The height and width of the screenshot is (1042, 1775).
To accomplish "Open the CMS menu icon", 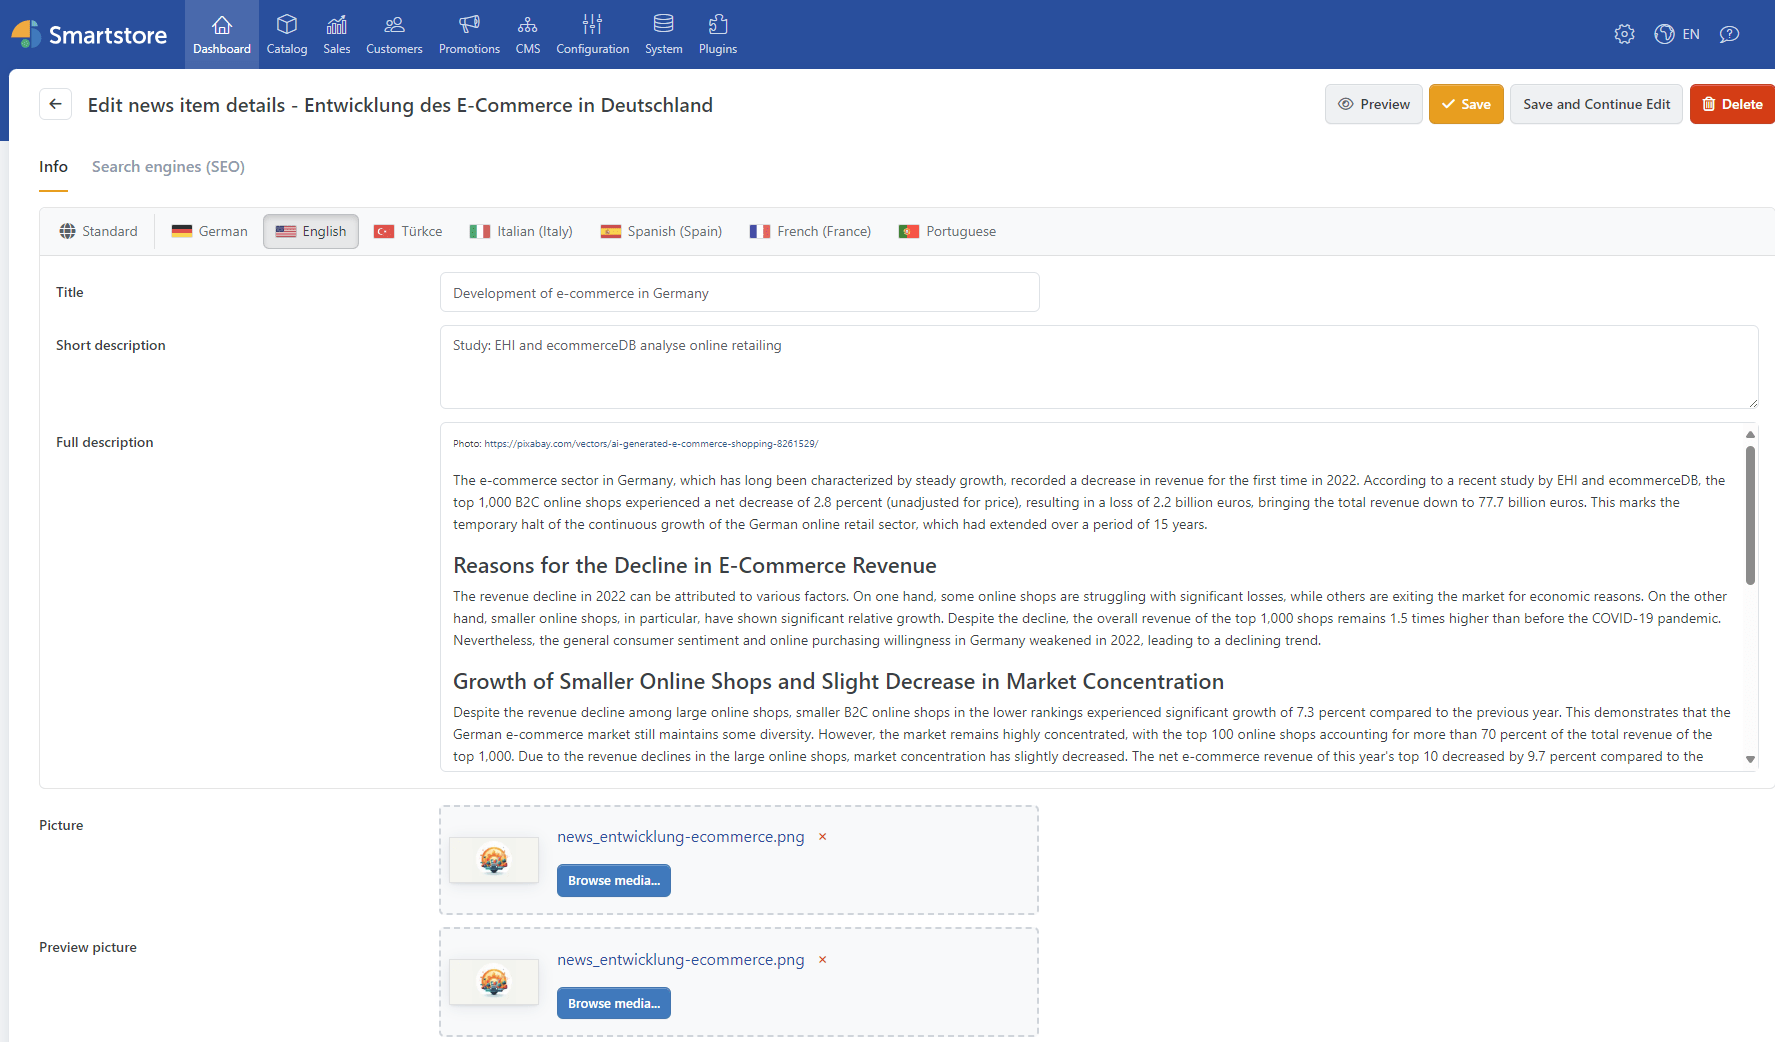I will (528, 25).
